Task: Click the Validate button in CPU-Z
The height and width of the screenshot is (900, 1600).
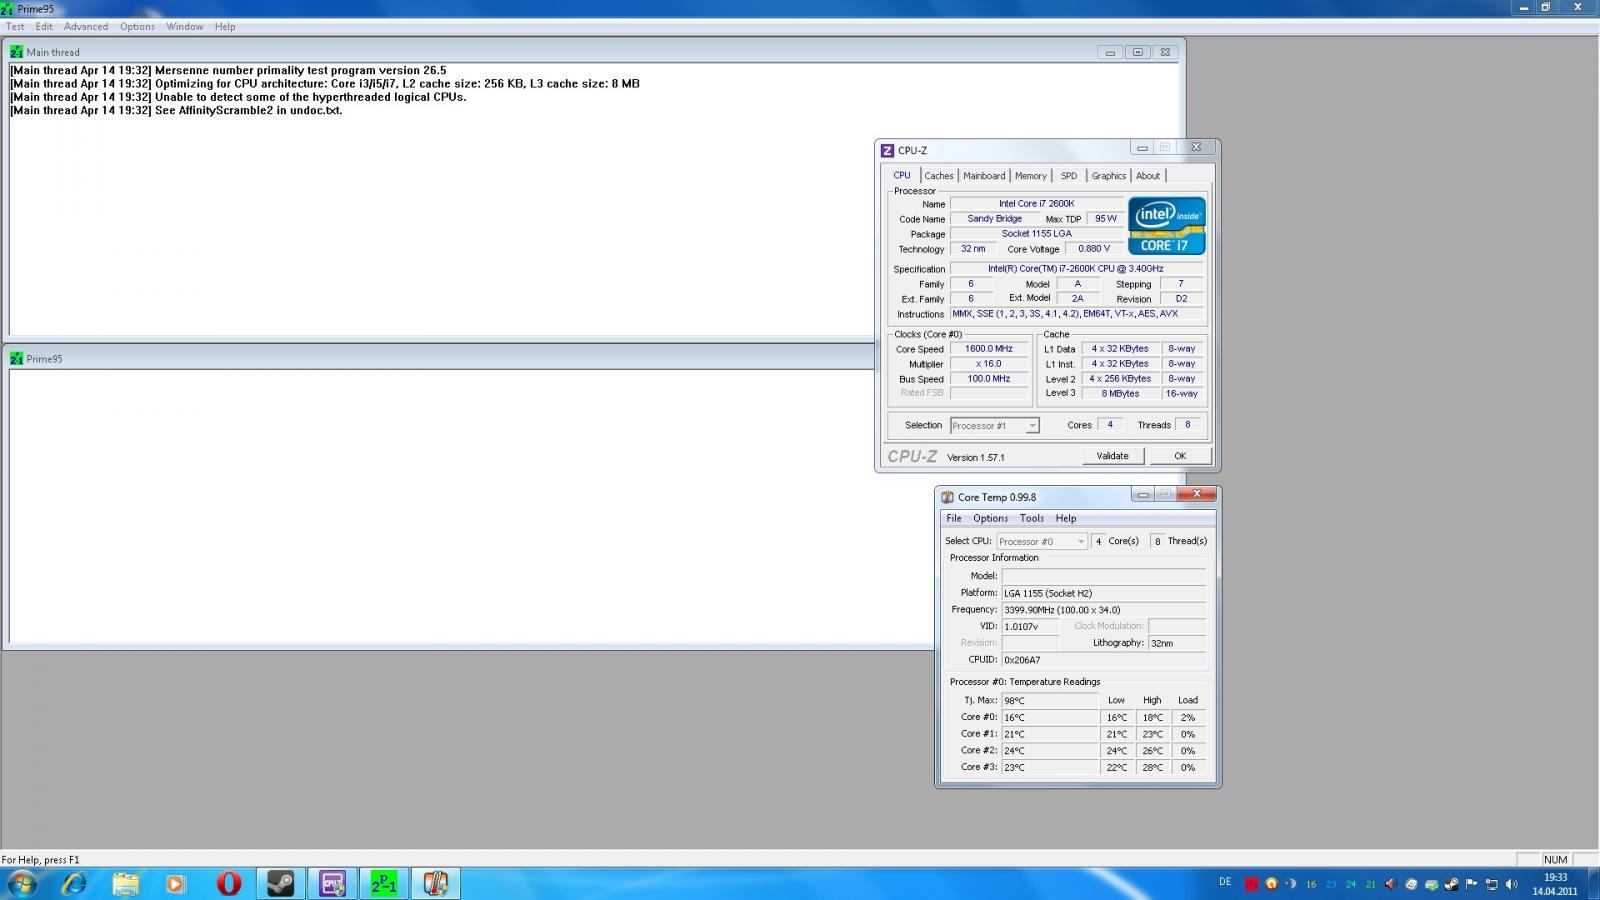Action: pyautogui.click(x=1112, y=456)
